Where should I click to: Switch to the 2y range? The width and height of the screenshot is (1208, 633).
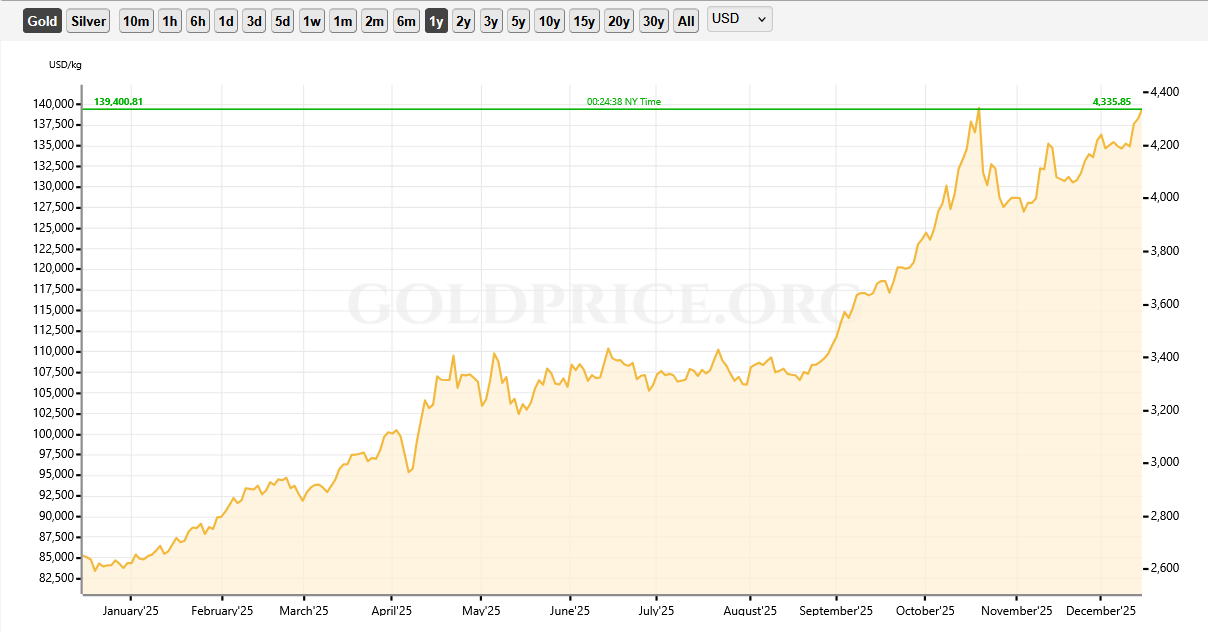click(463, 21)
